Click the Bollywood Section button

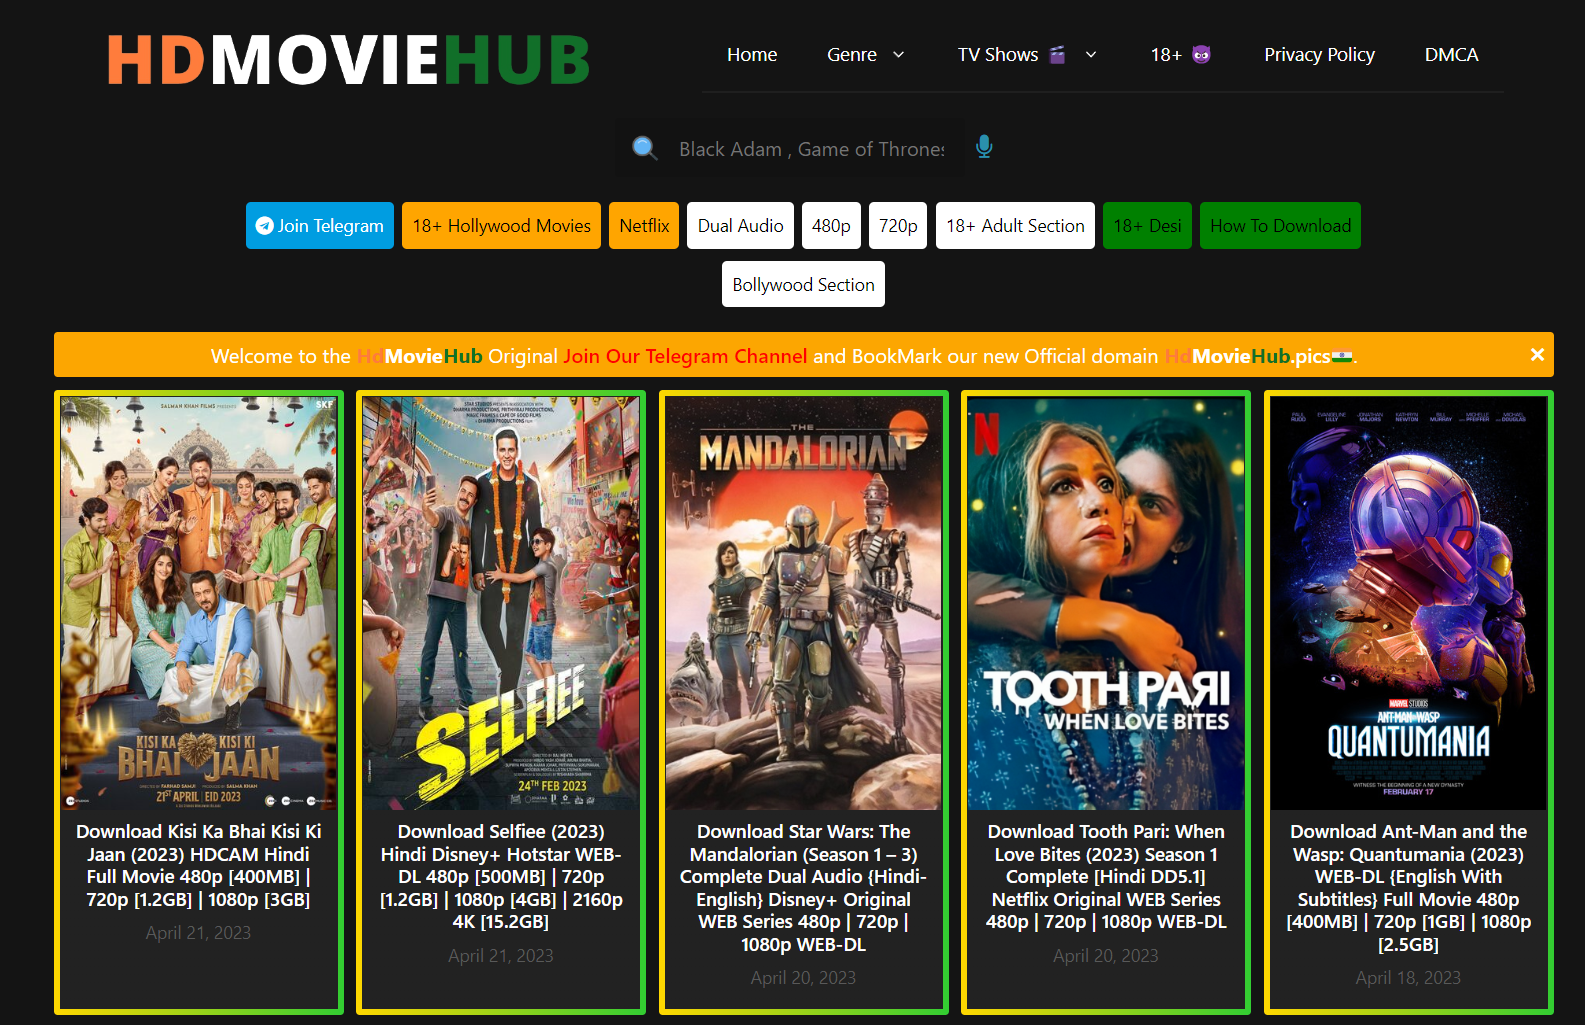(803, 284)
